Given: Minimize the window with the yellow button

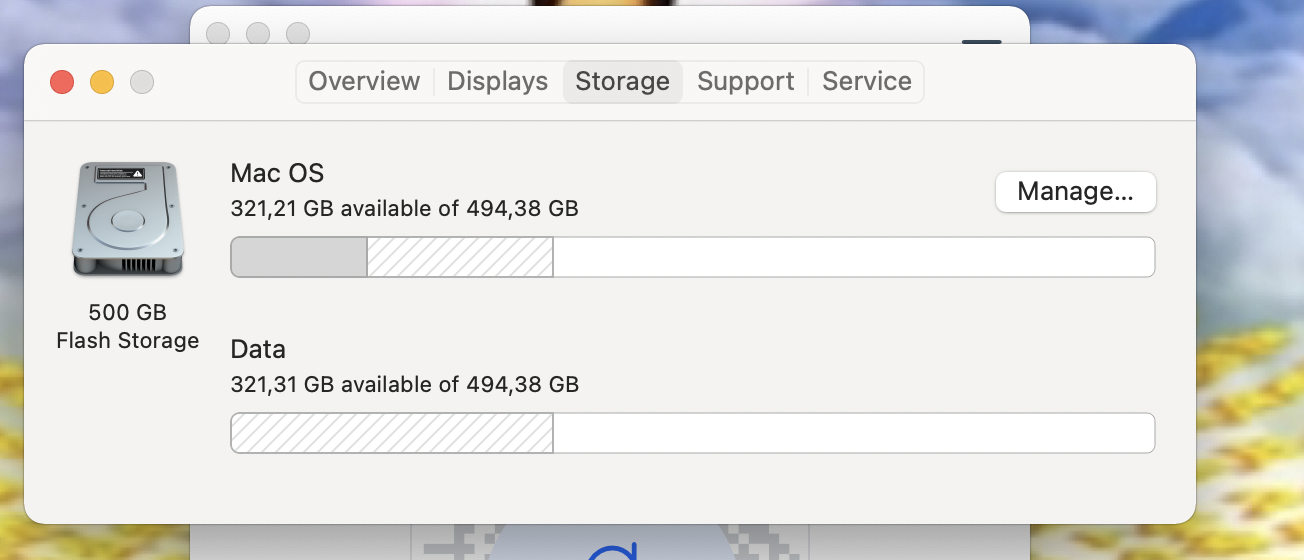Looking at the screenshot, I should pos(102,82).
